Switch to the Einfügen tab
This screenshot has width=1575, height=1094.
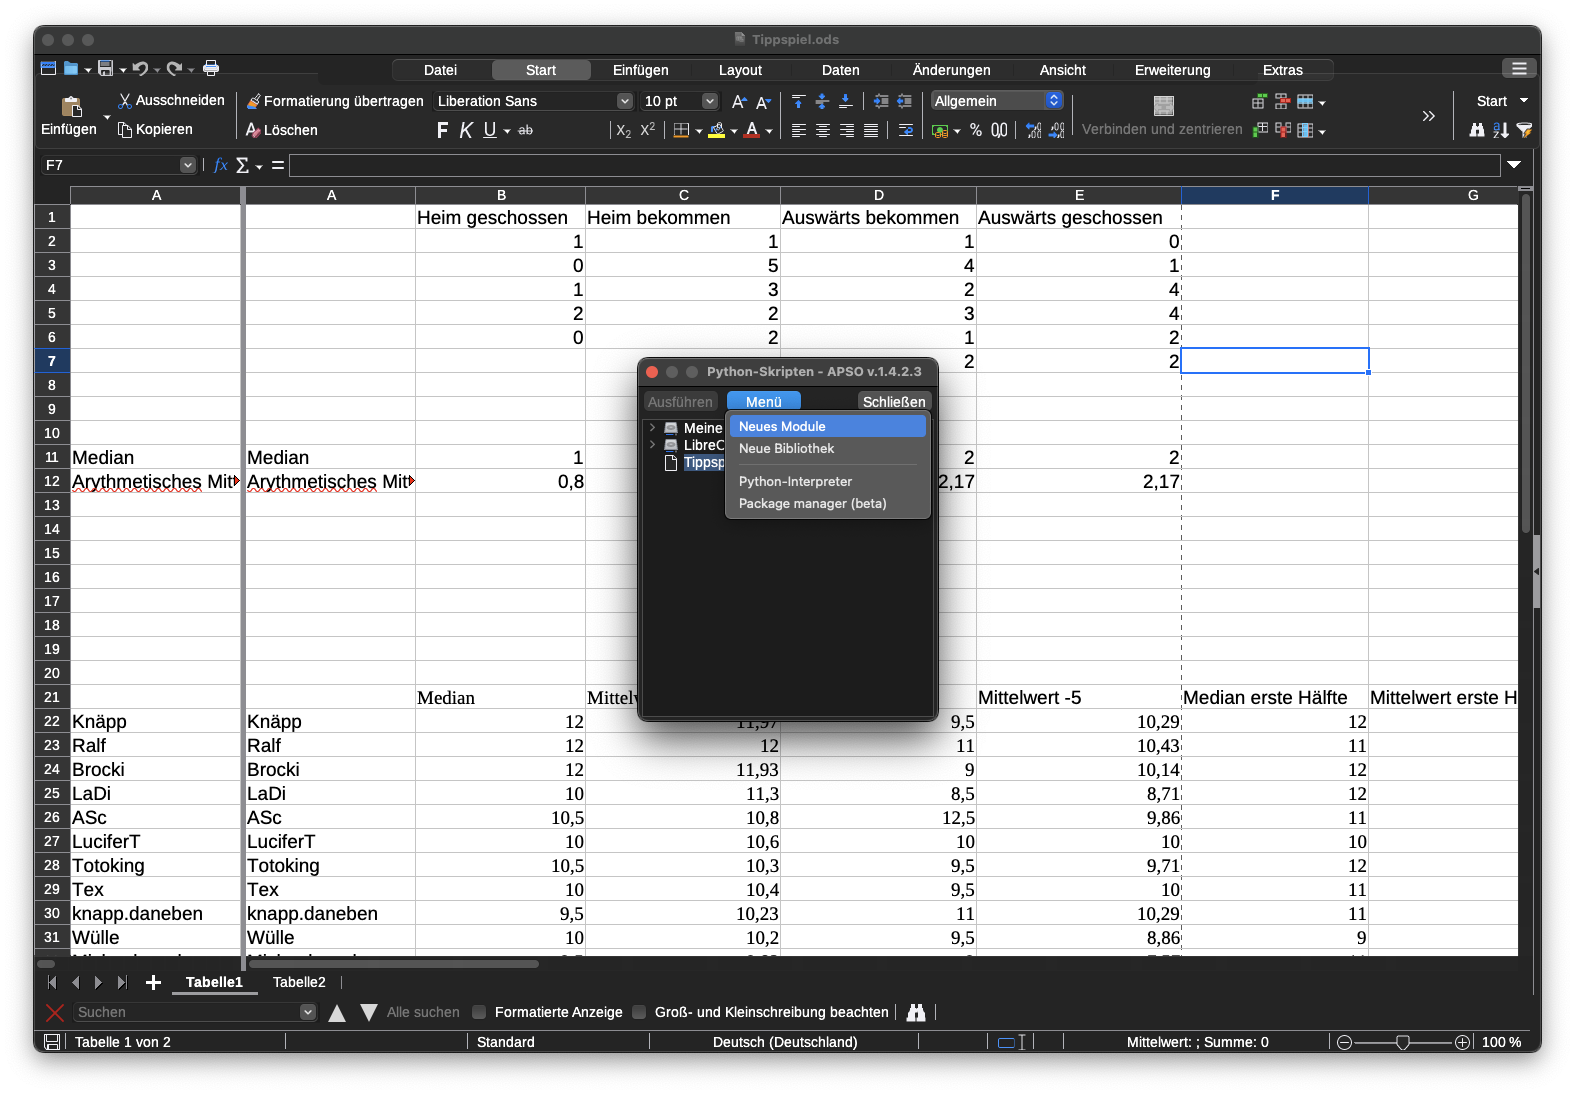click(640, 70)
